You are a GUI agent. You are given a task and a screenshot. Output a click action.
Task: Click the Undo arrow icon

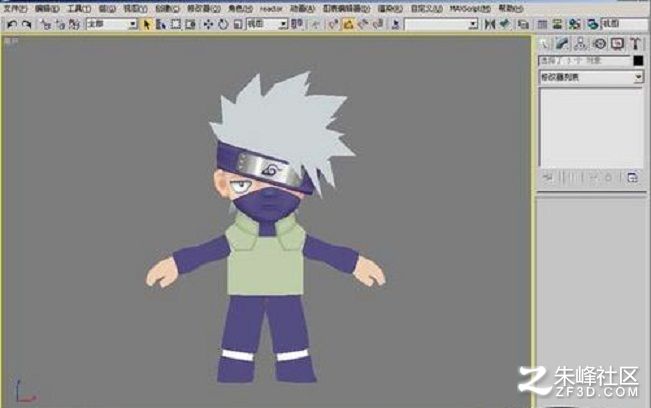point(12,24)
